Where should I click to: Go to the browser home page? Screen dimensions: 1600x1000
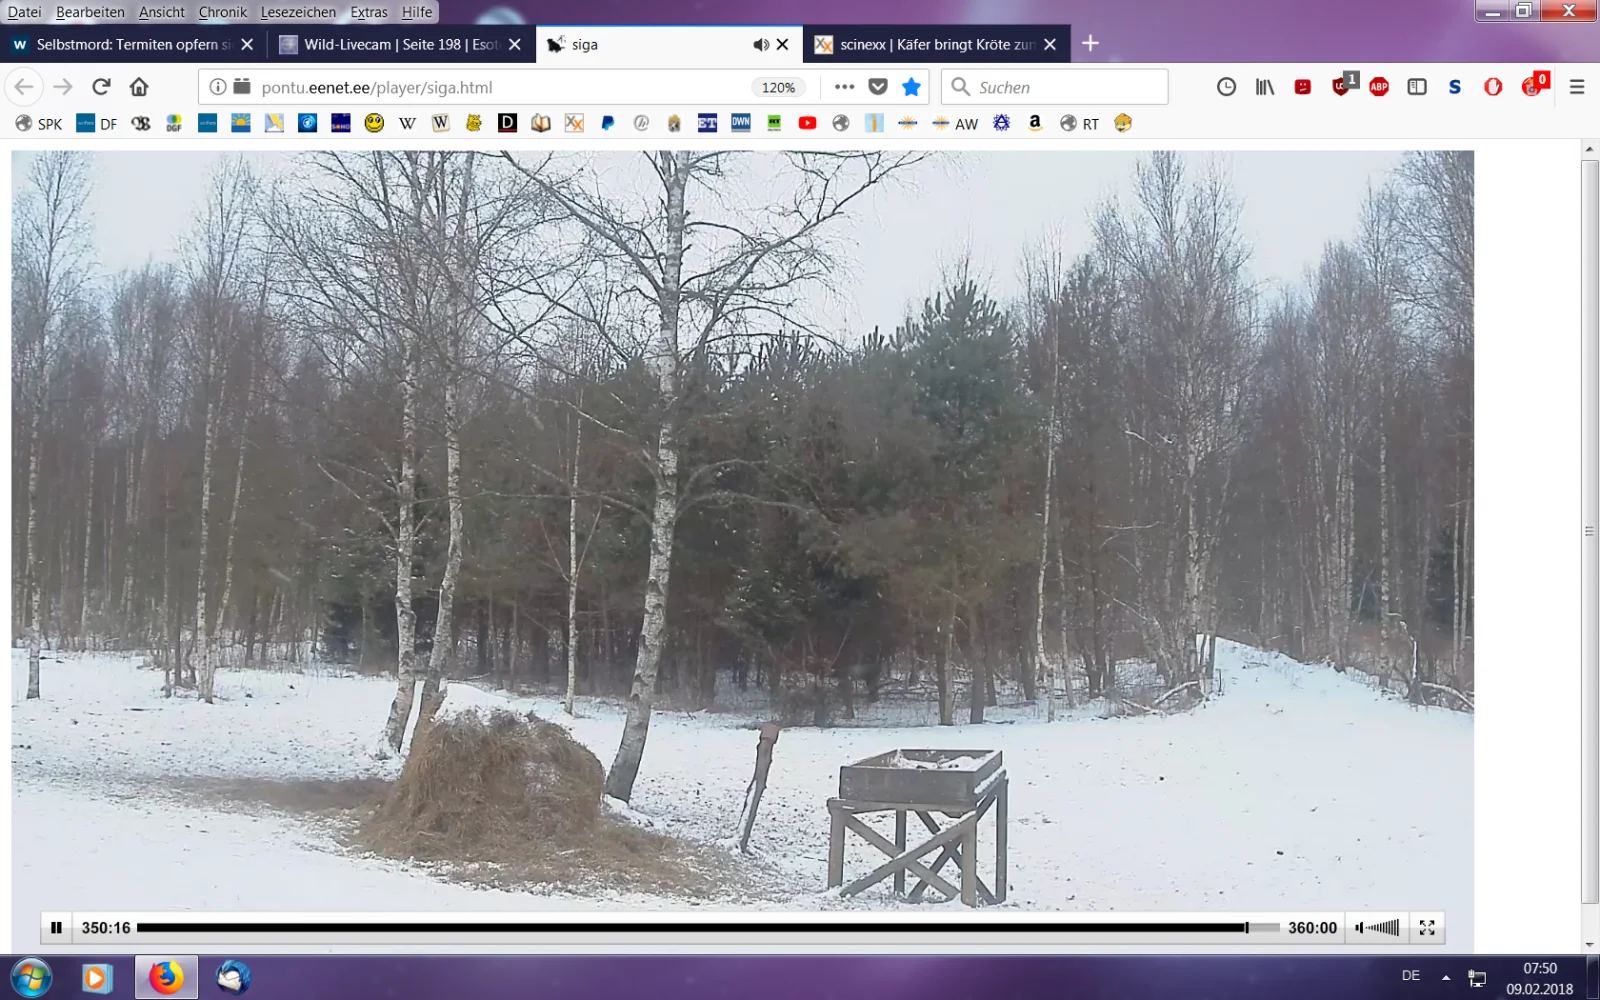(x=139, y=87)
